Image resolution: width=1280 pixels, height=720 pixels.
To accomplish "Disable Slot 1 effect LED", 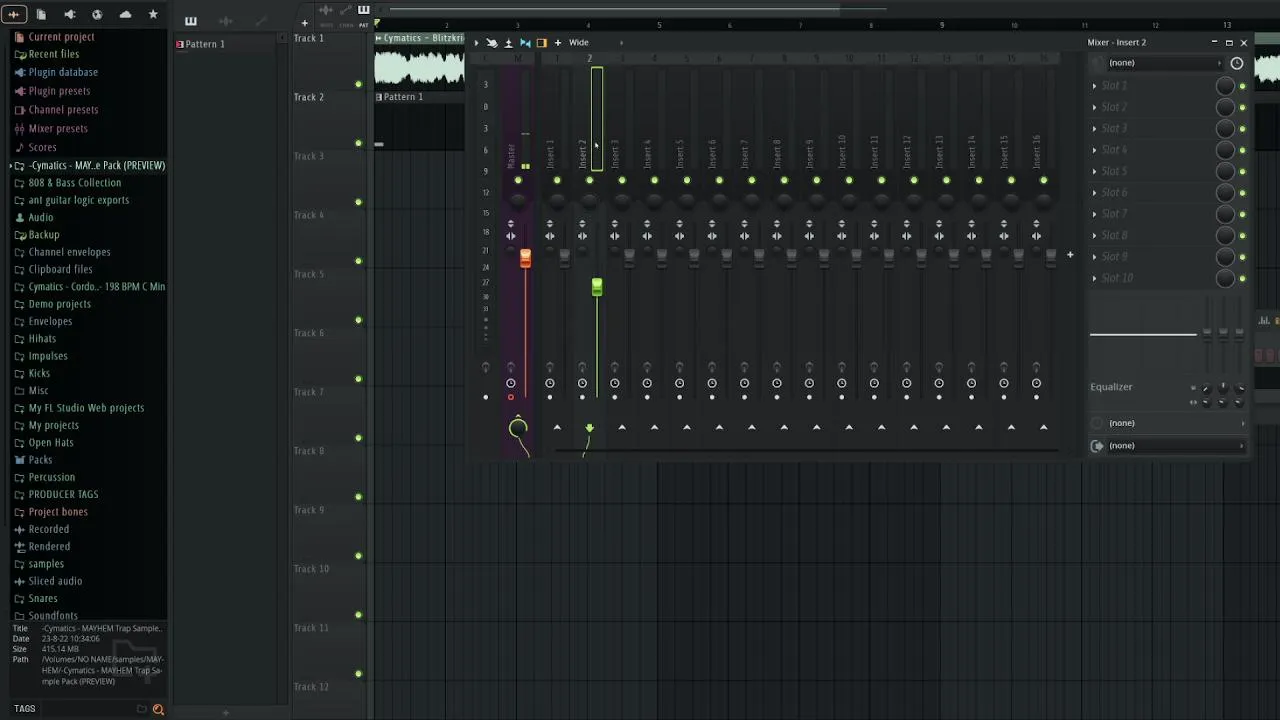I will click(1243, 86).
